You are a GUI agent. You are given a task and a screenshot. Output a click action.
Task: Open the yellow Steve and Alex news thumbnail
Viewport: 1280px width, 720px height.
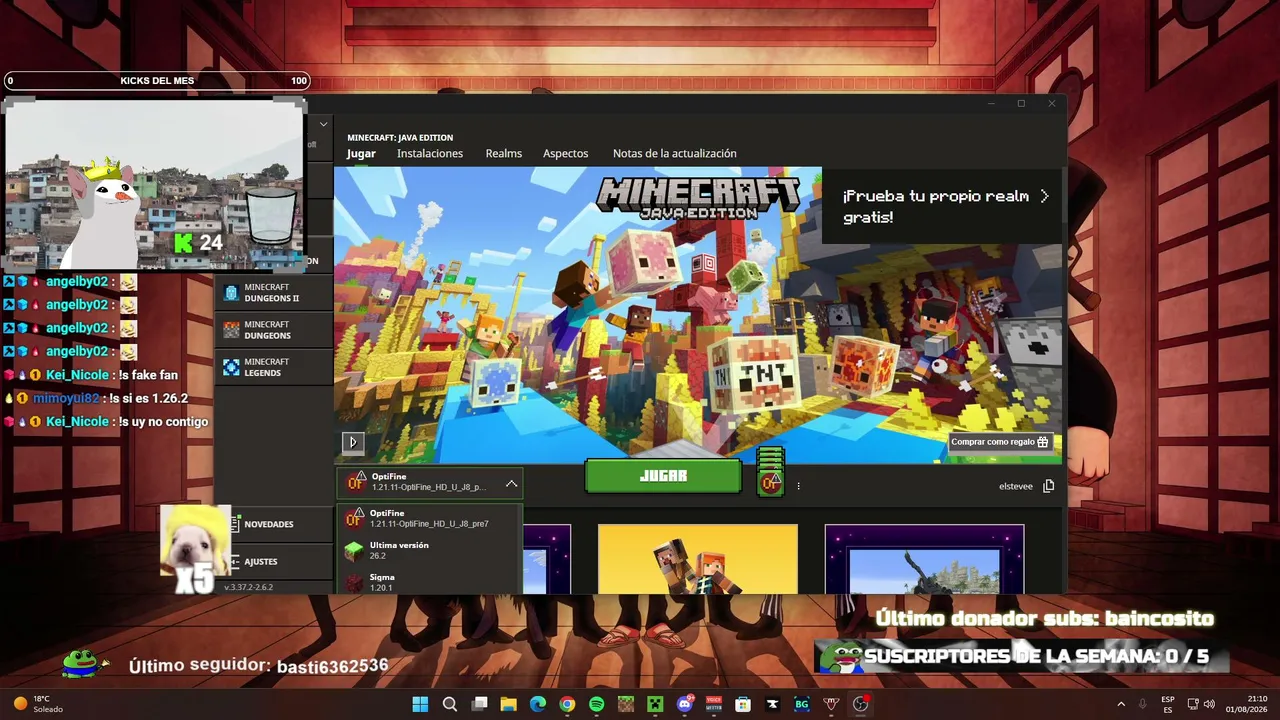[x=698, y=559]
